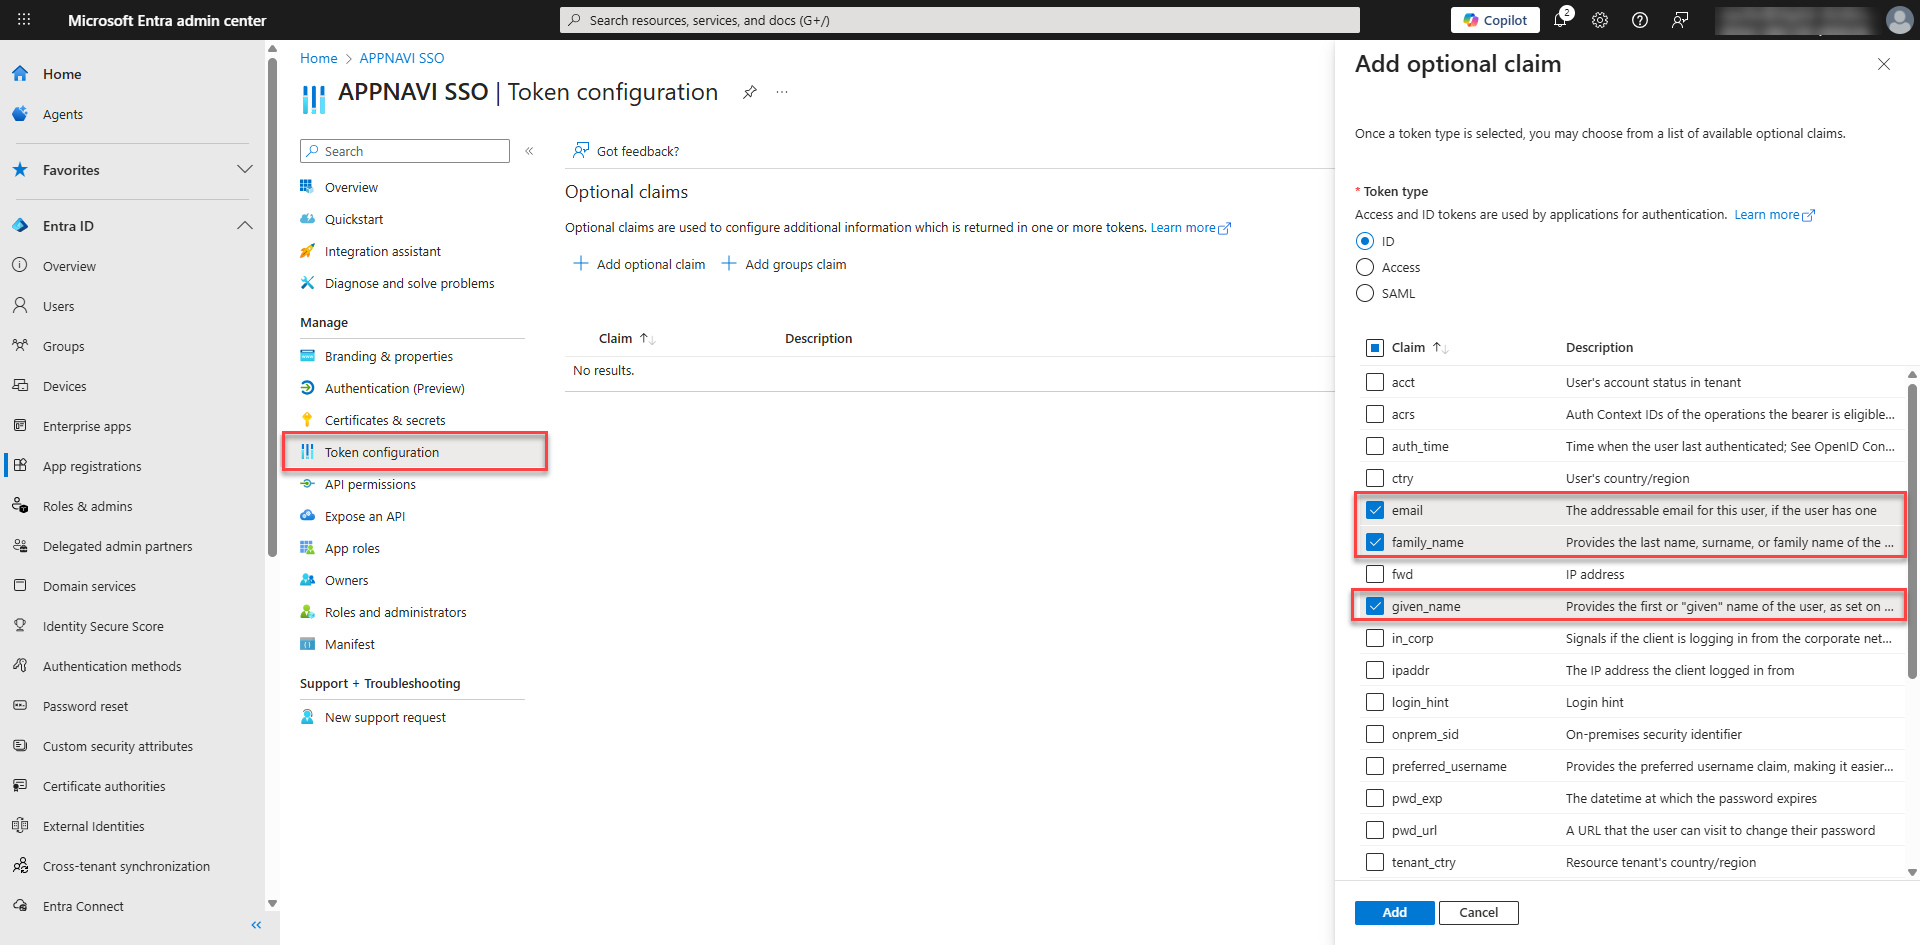This screenshot has height=945, width=1920.
Task: Open App registrations in navigation
Action: click(x=92, y=466)
